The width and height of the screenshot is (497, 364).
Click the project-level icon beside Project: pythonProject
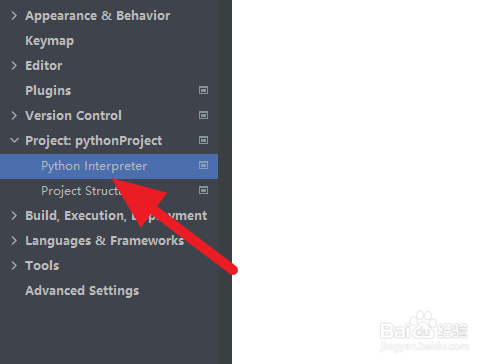click(203, 140)
